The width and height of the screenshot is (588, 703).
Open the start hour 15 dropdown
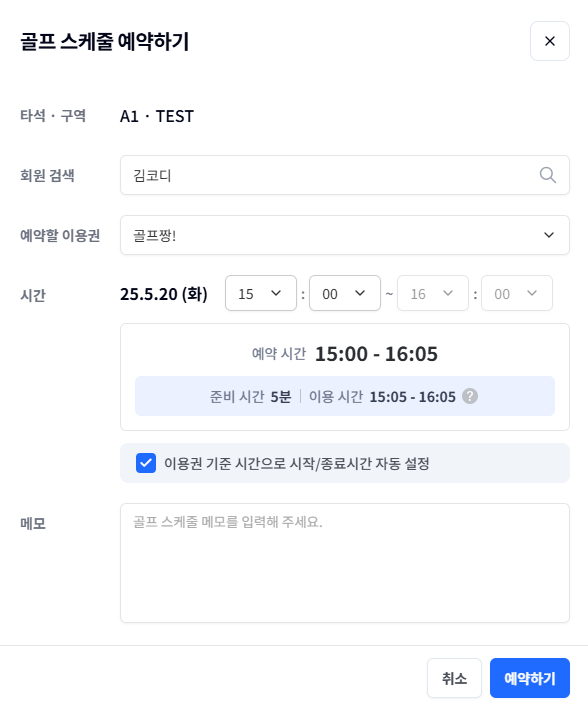261,293
